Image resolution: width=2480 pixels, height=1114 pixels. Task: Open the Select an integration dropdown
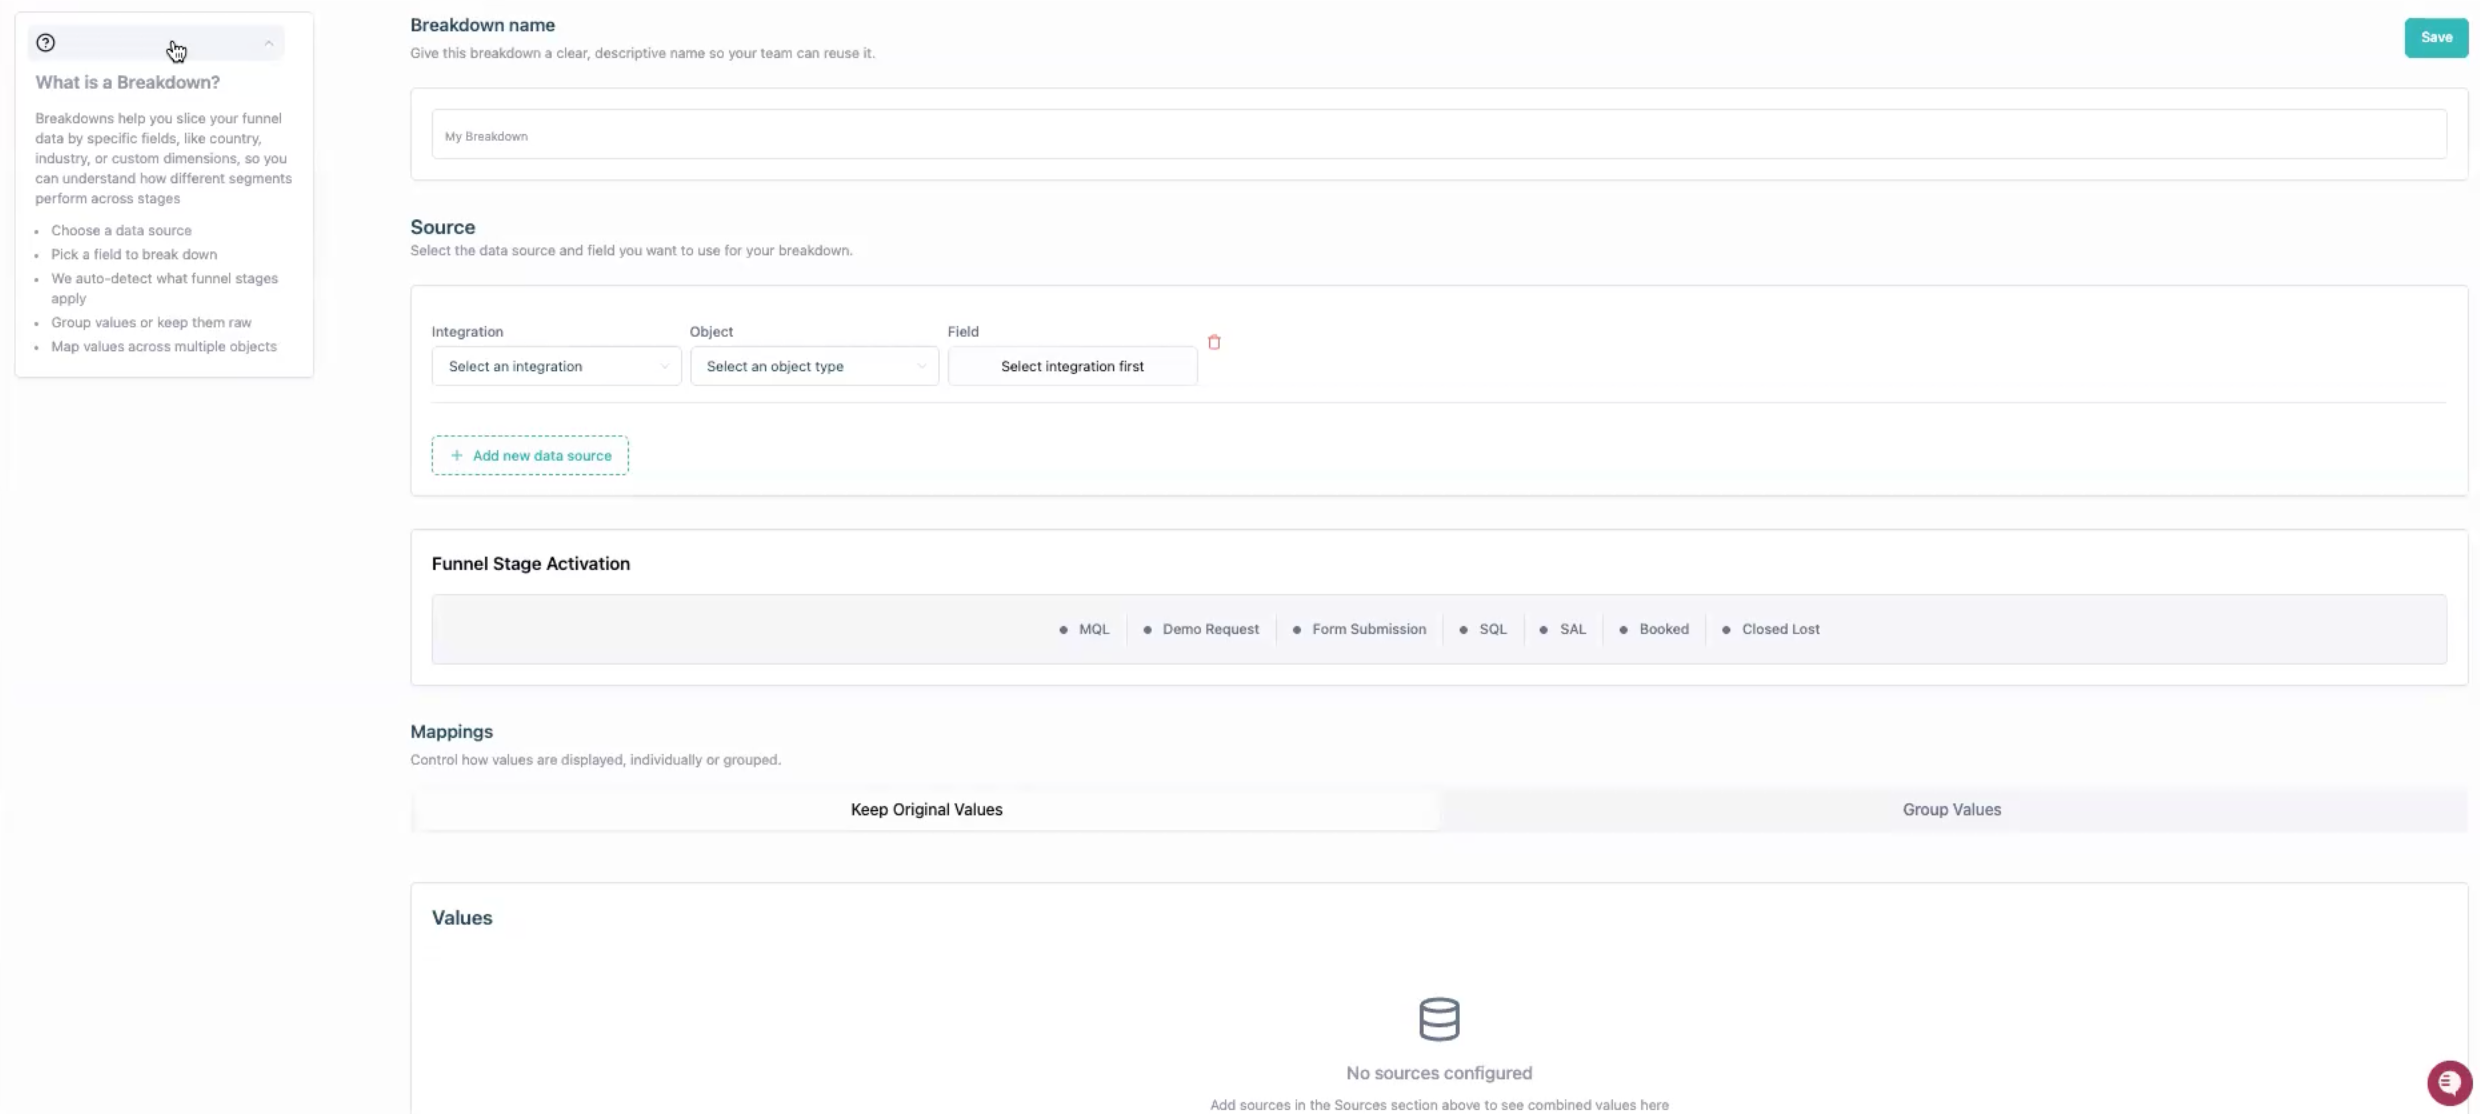(556, 366)
